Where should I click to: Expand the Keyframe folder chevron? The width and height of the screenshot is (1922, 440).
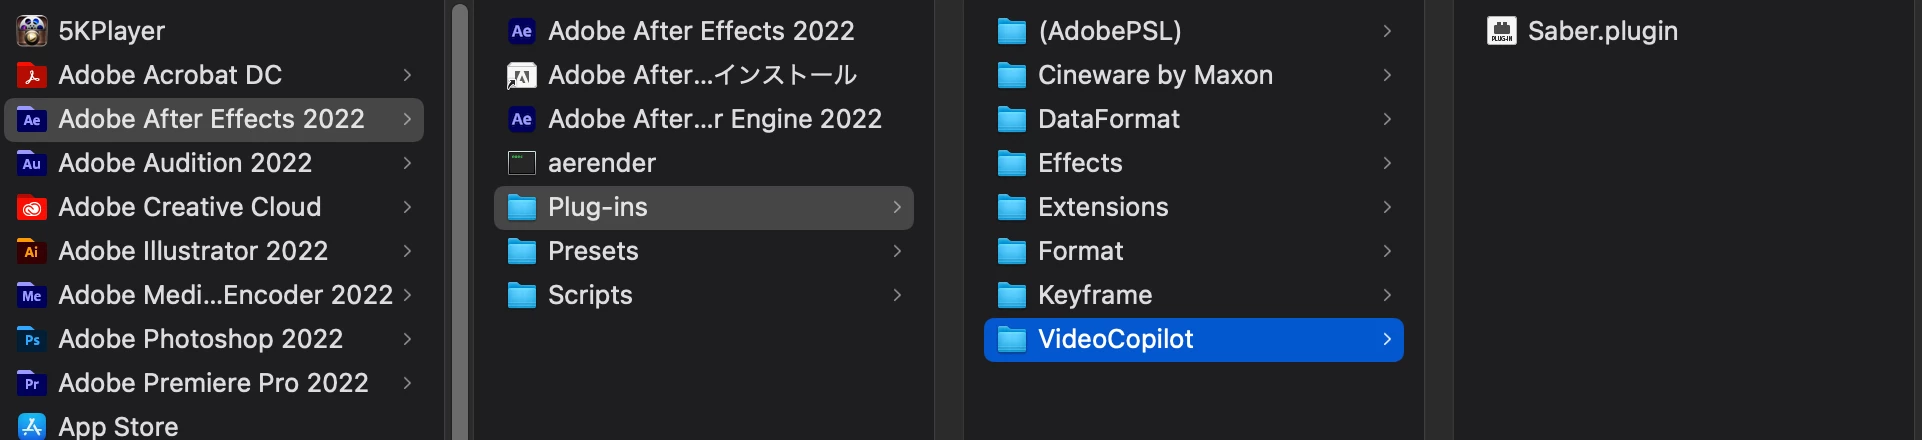[1387, 295]
